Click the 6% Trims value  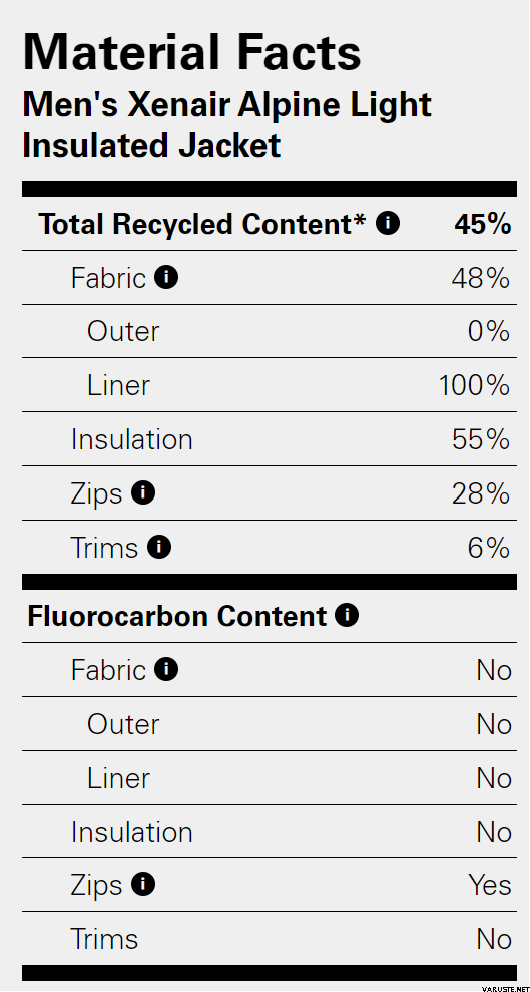[x=489, y=548]
